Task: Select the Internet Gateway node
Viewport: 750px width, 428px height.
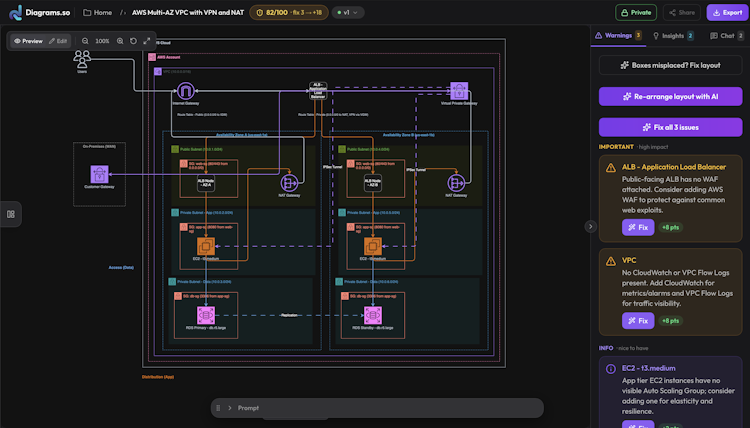Action: (x=186, y=91)
